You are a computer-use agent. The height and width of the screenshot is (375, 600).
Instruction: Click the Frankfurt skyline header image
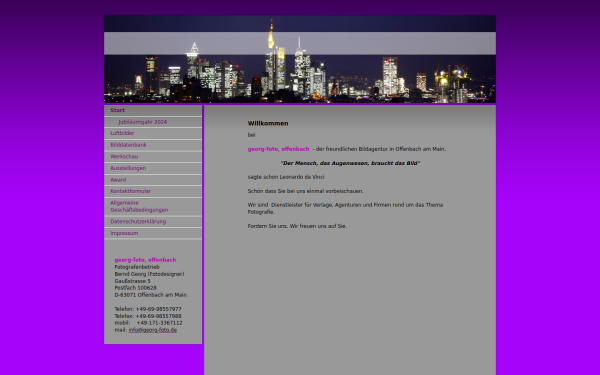[x=300, y=59]
